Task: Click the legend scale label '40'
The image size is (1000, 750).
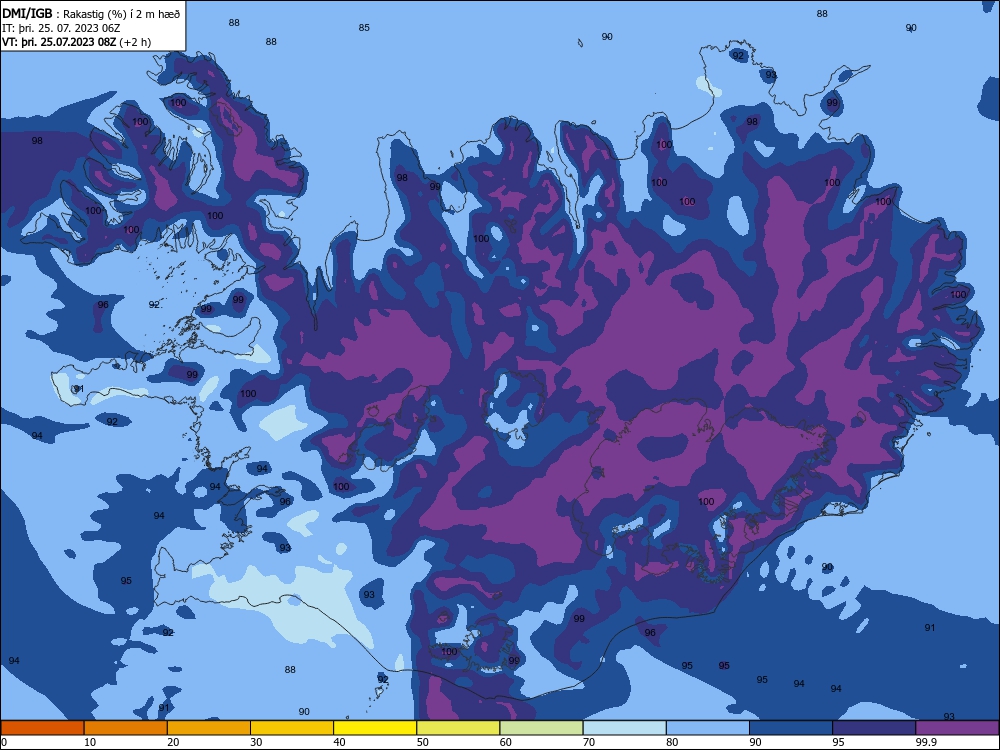Action: pos(339,742)
